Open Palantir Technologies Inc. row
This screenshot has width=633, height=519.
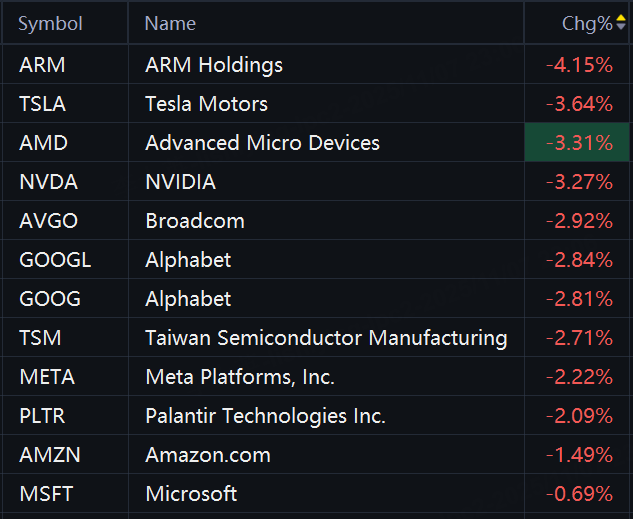[265, 416]
